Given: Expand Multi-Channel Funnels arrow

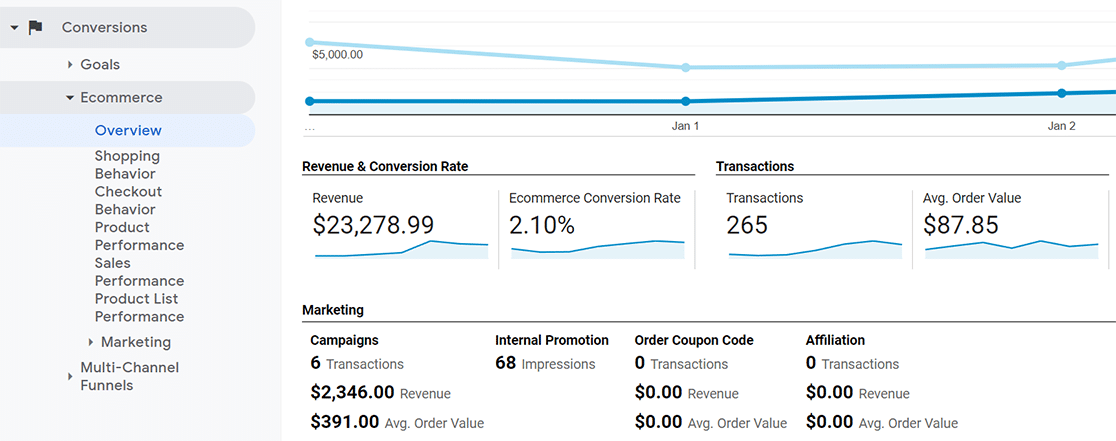Looking at the screenshot, I should click(x=70, y=376).
